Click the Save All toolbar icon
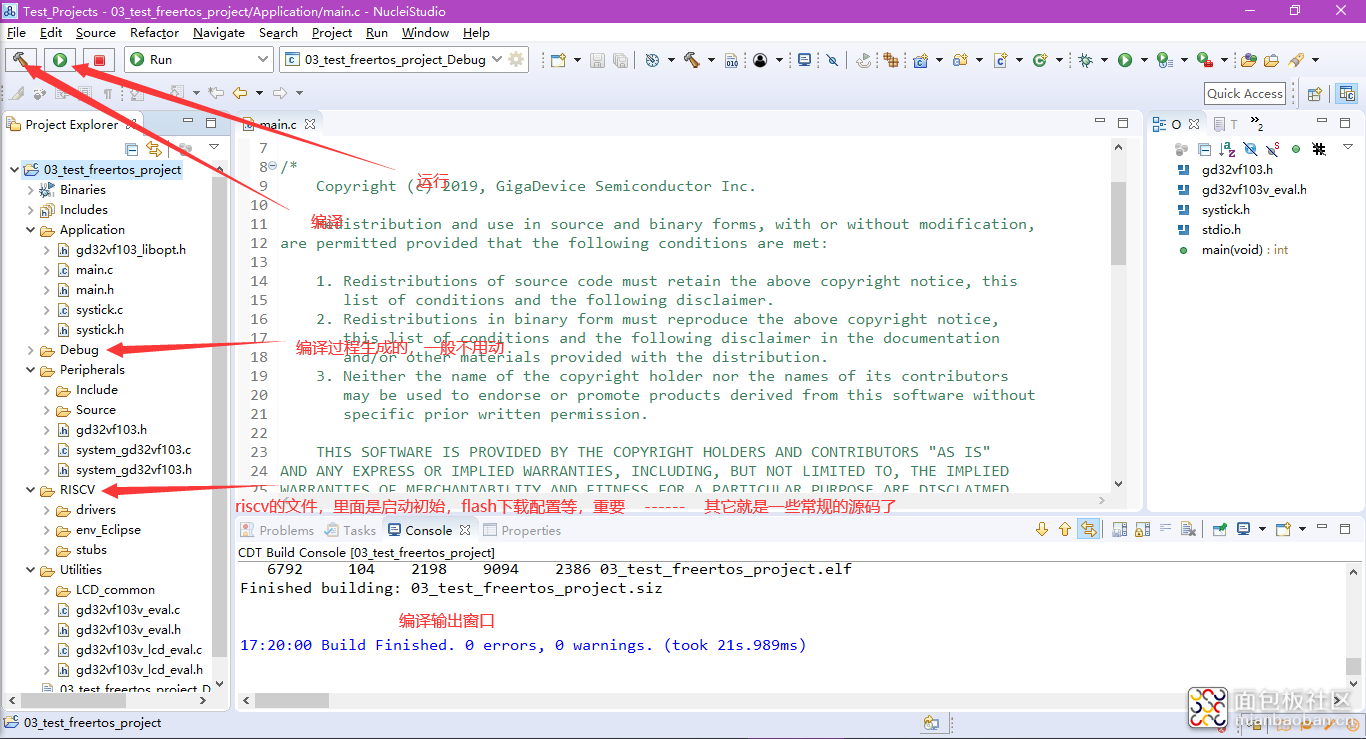The image size is (1366, 739). click(x=620, y=60)
